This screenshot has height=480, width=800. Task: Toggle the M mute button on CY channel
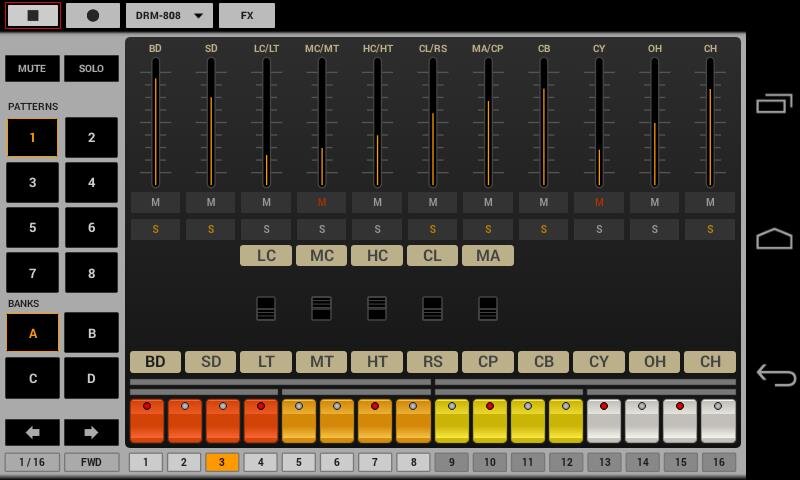599,203
